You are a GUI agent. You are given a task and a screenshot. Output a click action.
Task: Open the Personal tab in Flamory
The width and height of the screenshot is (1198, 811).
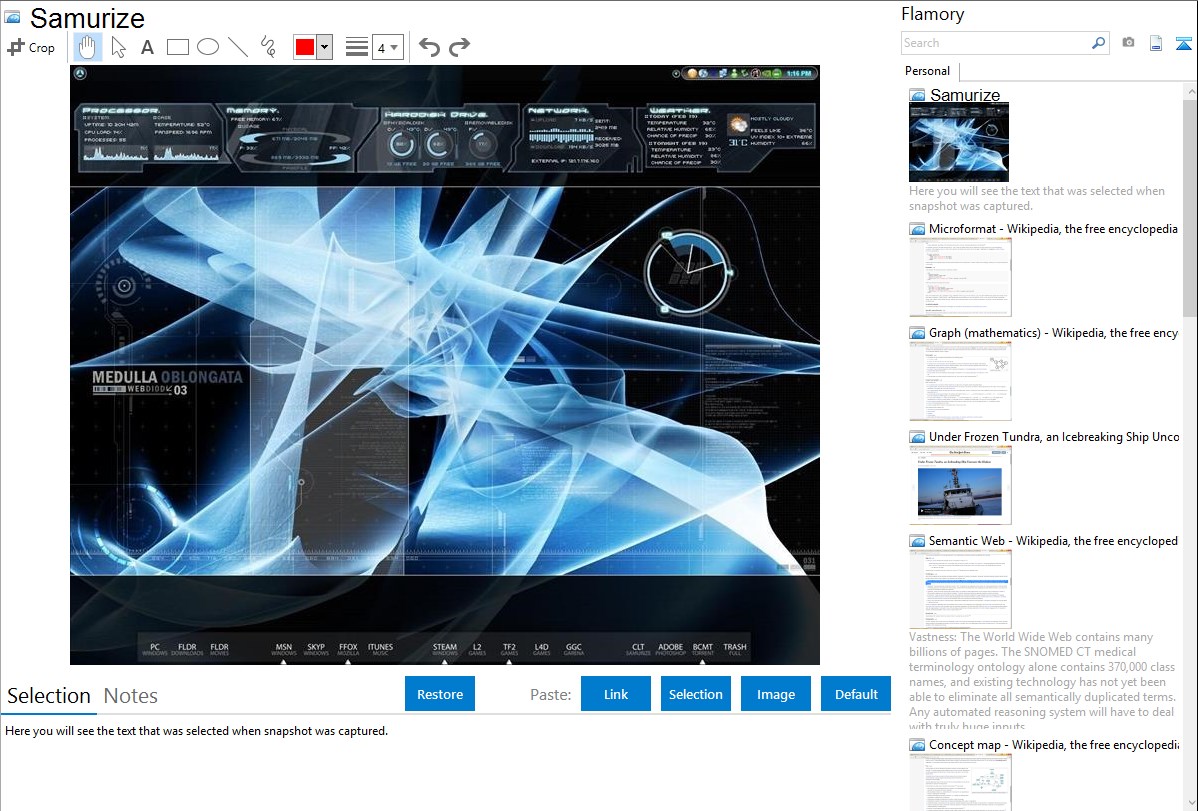[x=927, y=71]
